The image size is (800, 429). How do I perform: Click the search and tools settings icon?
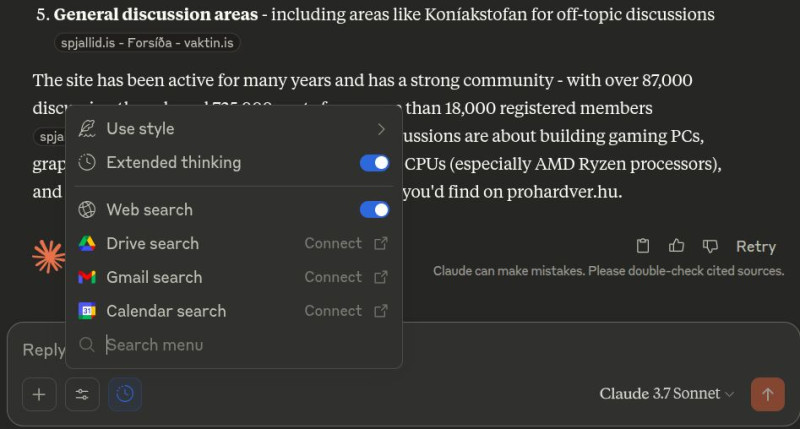82,394
